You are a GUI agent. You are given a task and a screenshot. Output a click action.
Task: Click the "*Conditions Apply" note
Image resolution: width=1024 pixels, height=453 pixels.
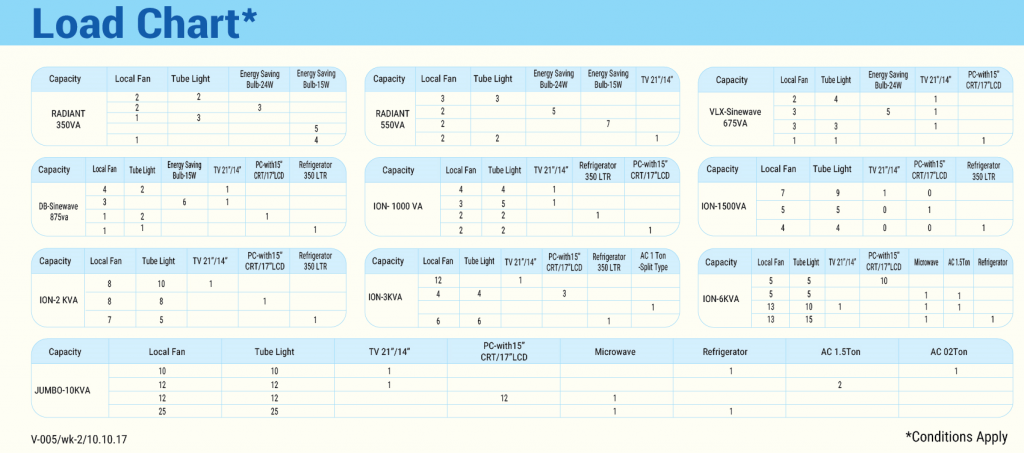coord(956,436)
